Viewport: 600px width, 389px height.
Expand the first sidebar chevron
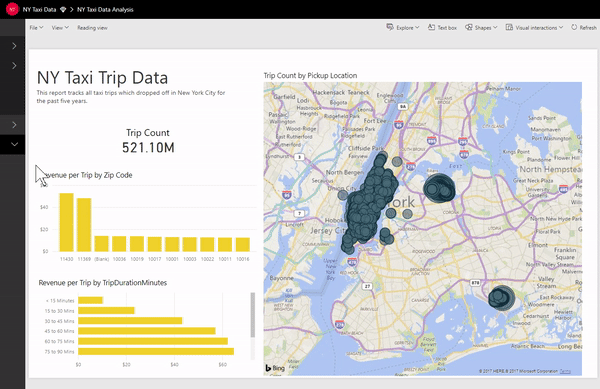14,46
